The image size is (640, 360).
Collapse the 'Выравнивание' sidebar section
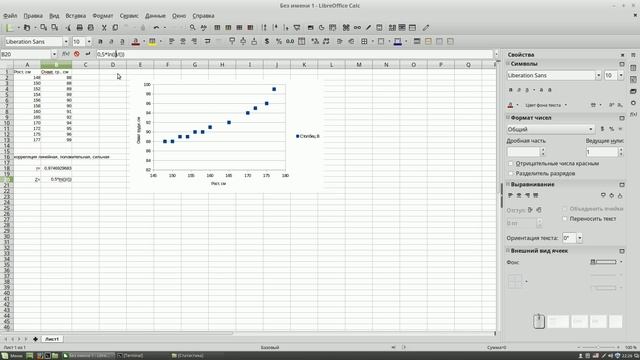[509, 184]
